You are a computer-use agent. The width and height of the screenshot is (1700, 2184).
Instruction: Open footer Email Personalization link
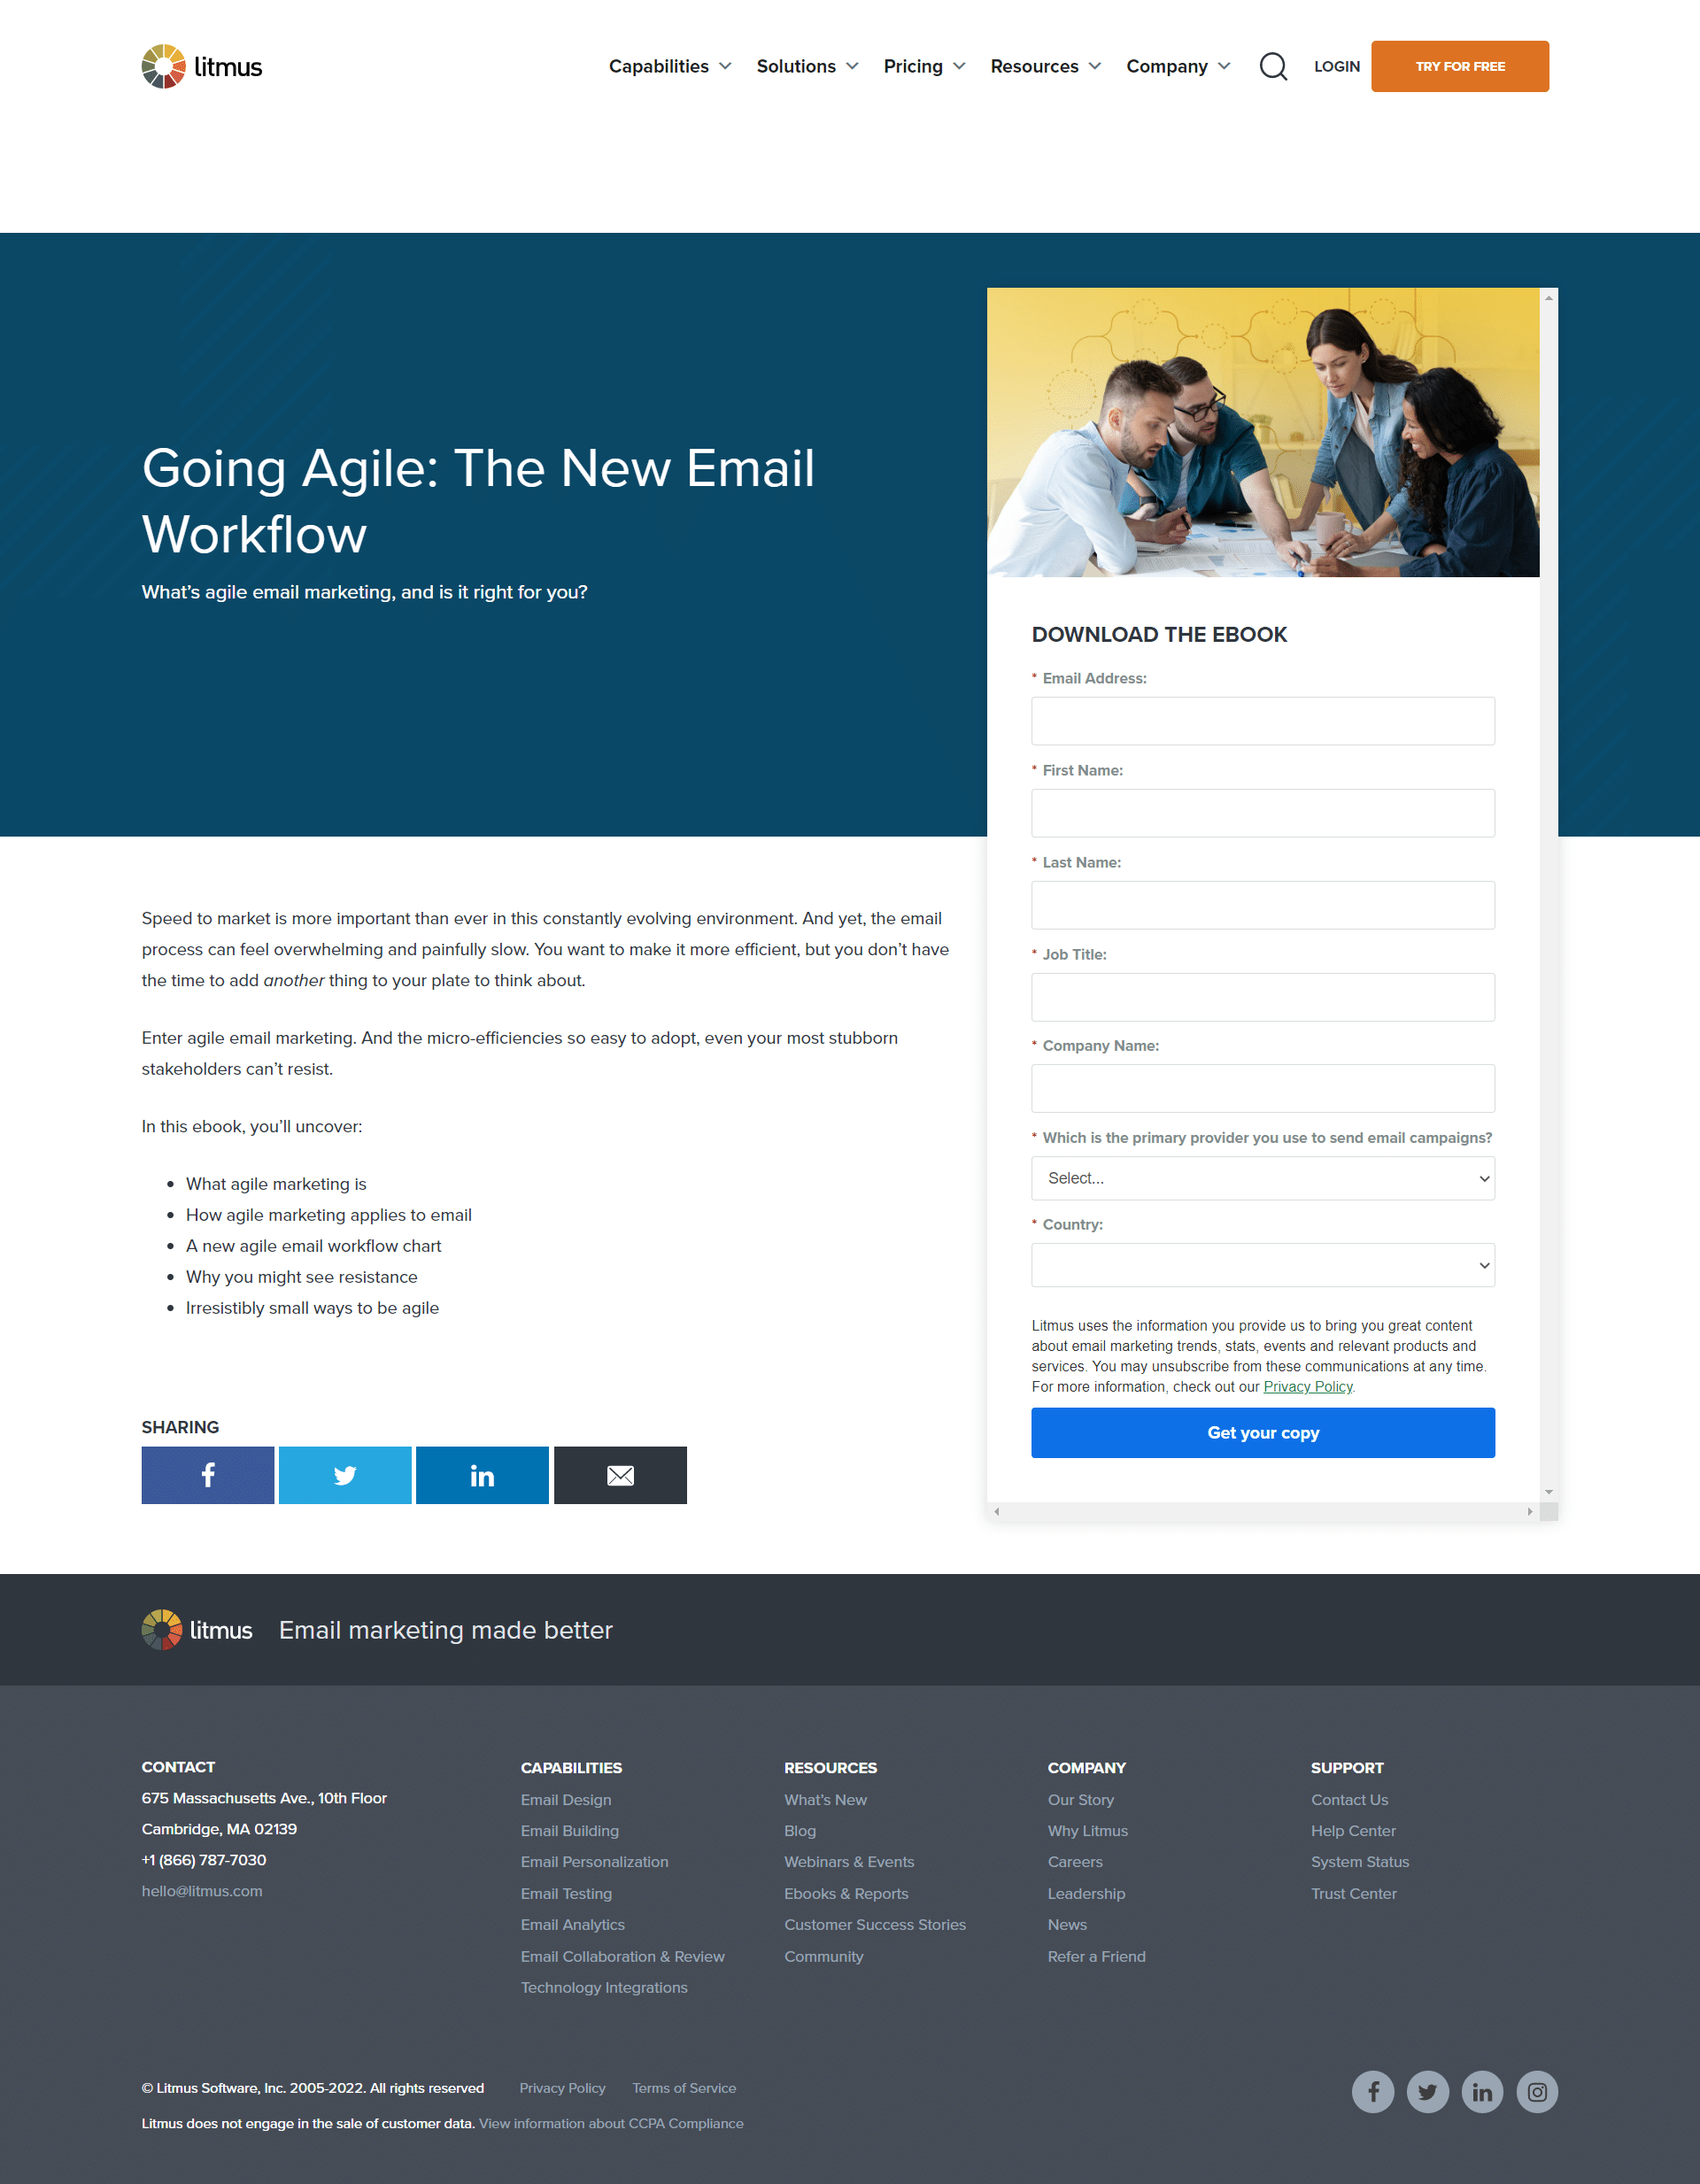coord(595,1862)
